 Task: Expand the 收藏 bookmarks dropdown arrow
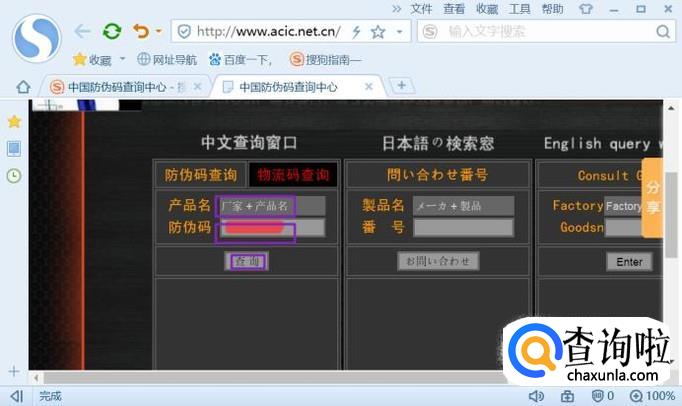[122, 58]
